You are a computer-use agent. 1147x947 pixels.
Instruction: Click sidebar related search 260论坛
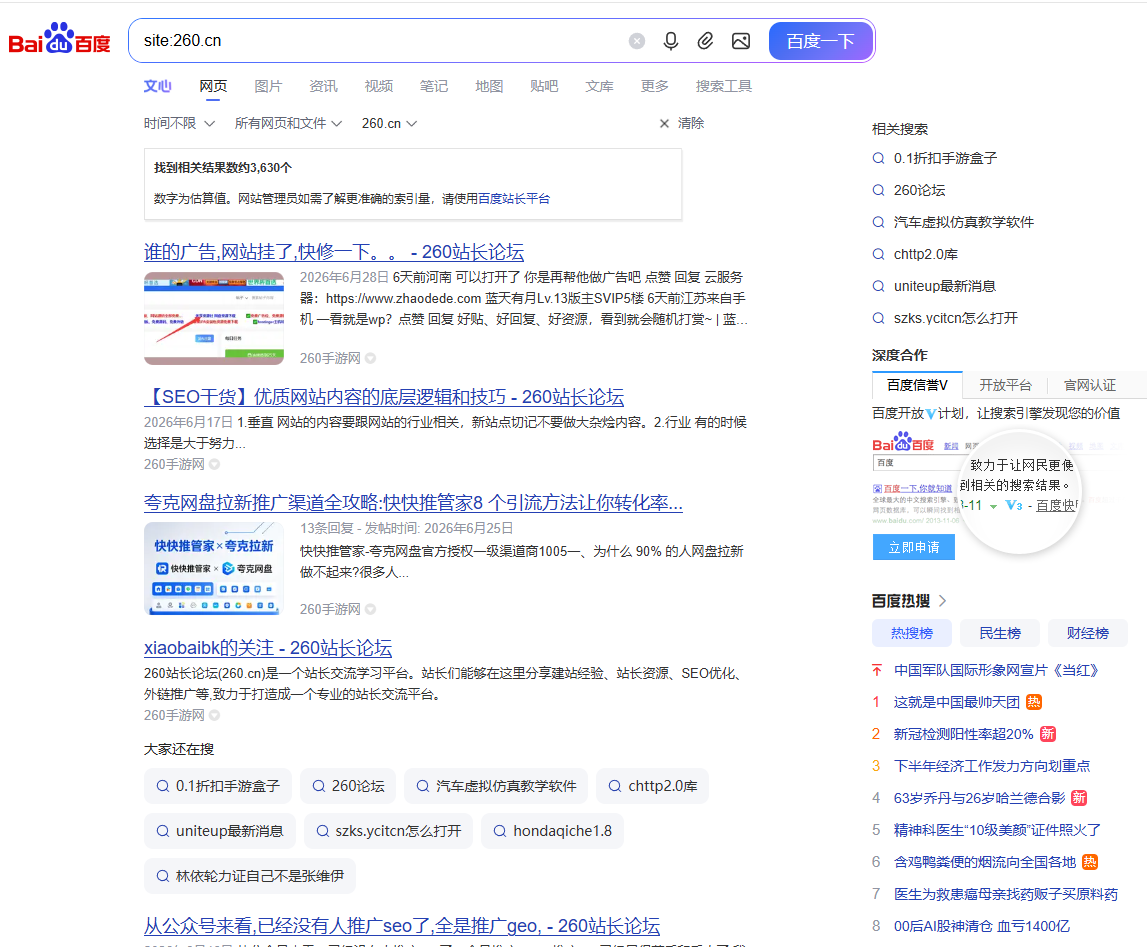coord(920,190)
